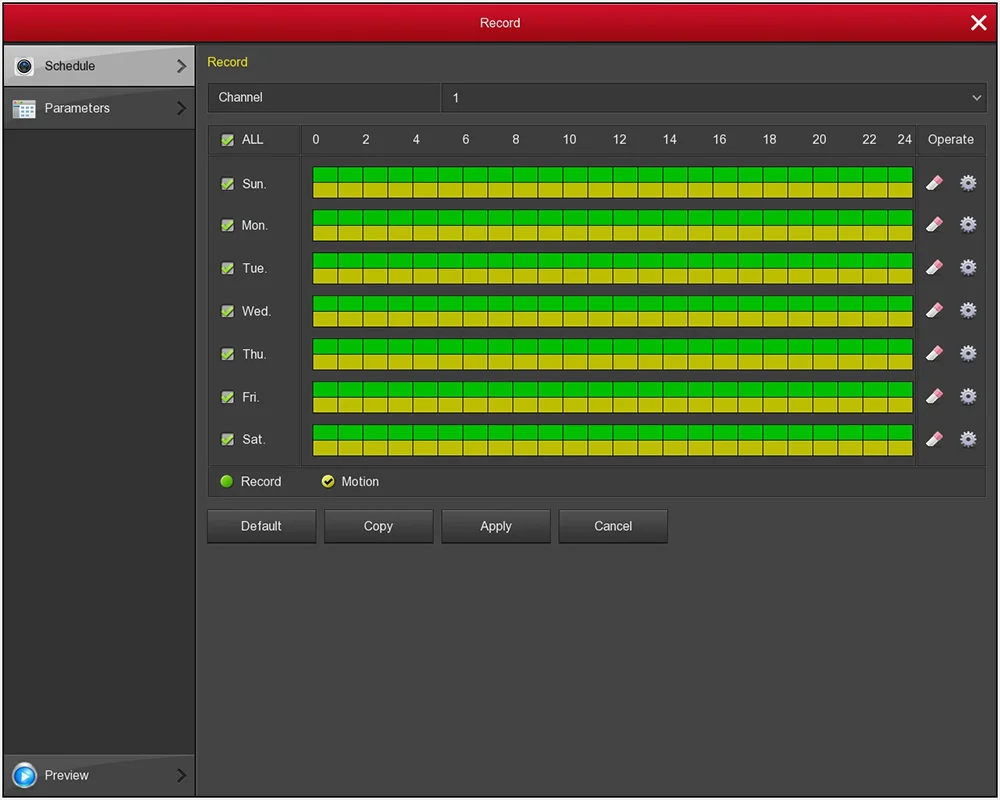Expand the Schedule menu chevron
Image resolution: width=1000 pixels, height=800 pixels.
coord(181,66)
